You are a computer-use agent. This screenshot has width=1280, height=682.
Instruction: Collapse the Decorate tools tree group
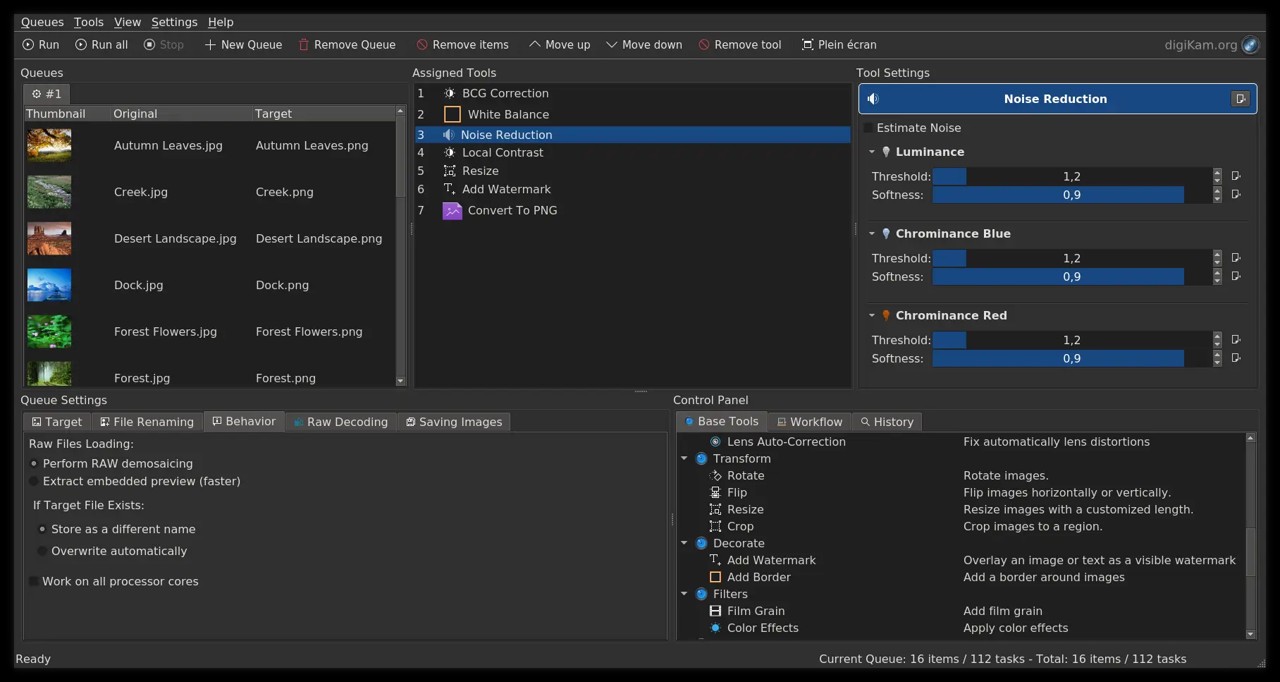[x=684, y=543]
